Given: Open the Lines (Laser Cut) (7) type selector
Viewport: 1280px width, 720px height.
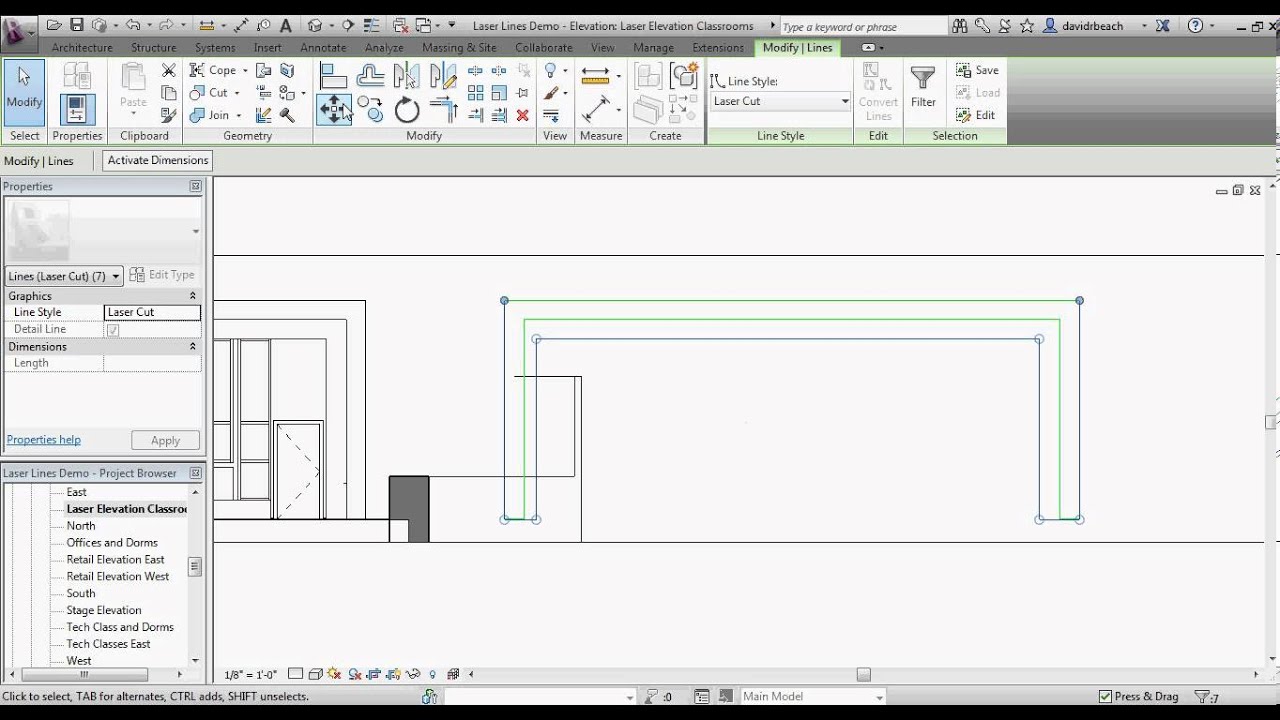Looking at the screenshot, I should click(x=64, y=276).
